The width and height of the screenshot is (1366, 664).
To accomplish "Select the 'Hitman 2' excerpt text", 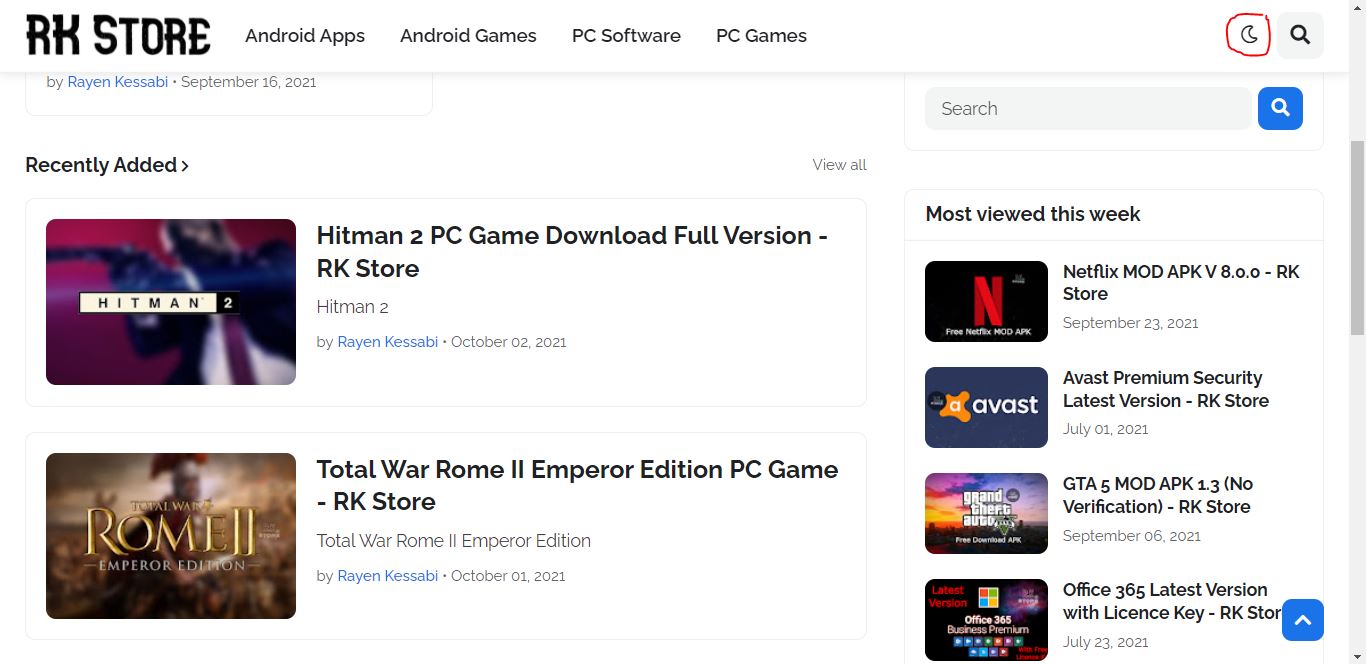I will coord(352,307).
